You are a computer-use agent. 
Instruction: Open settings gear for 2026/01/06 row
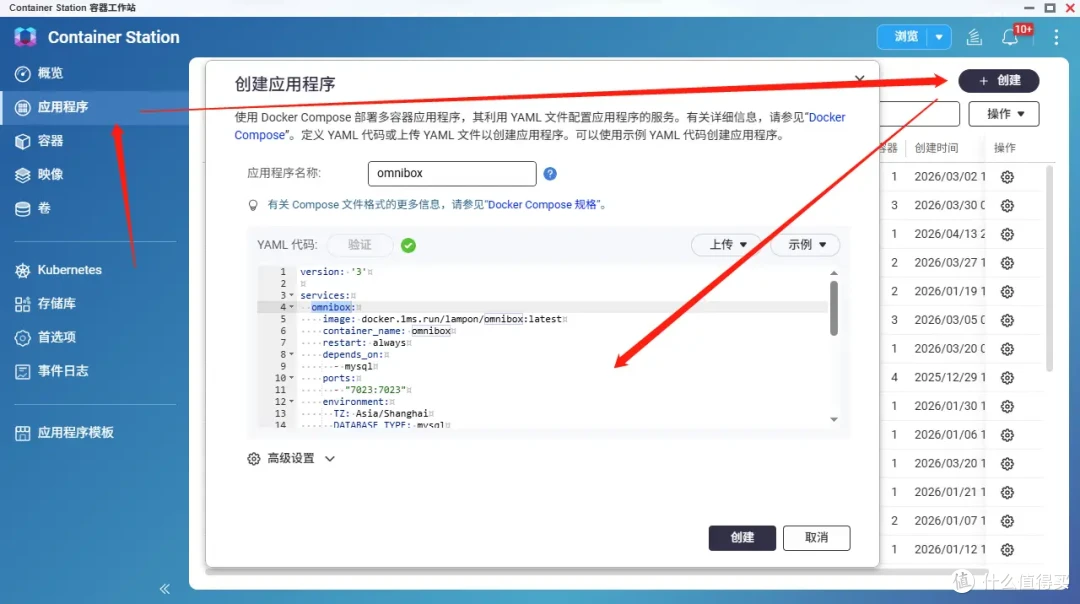point(1007,435)
